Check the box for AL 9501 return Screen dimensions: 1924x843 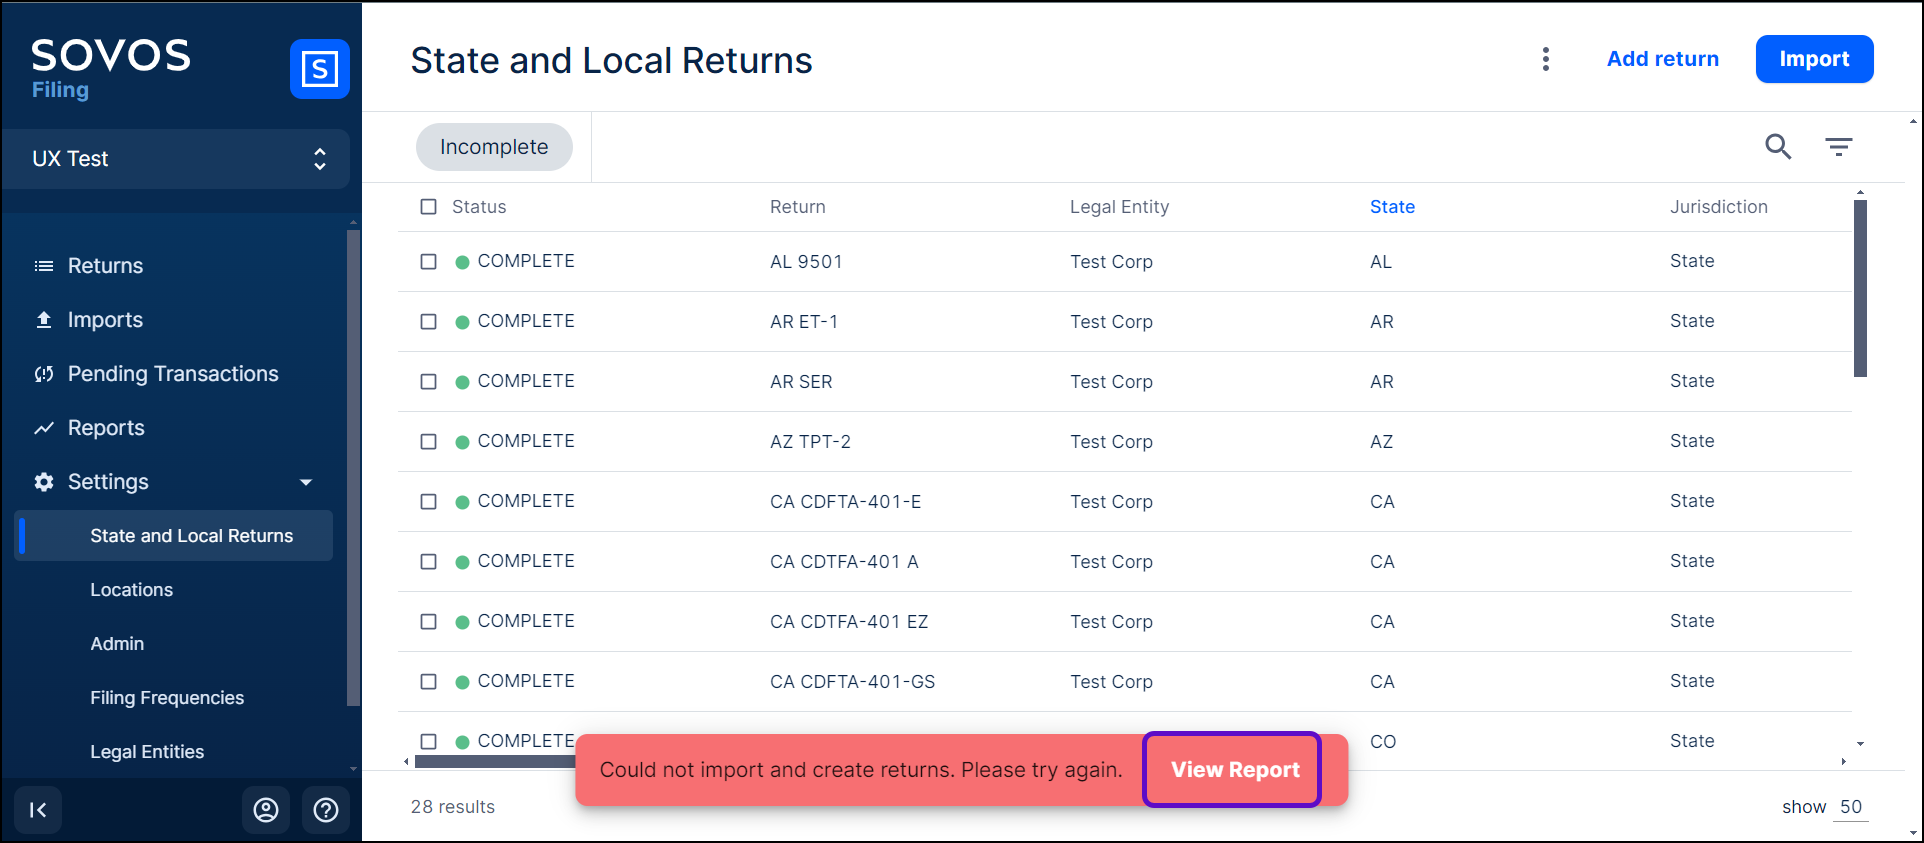pos(429,262)
